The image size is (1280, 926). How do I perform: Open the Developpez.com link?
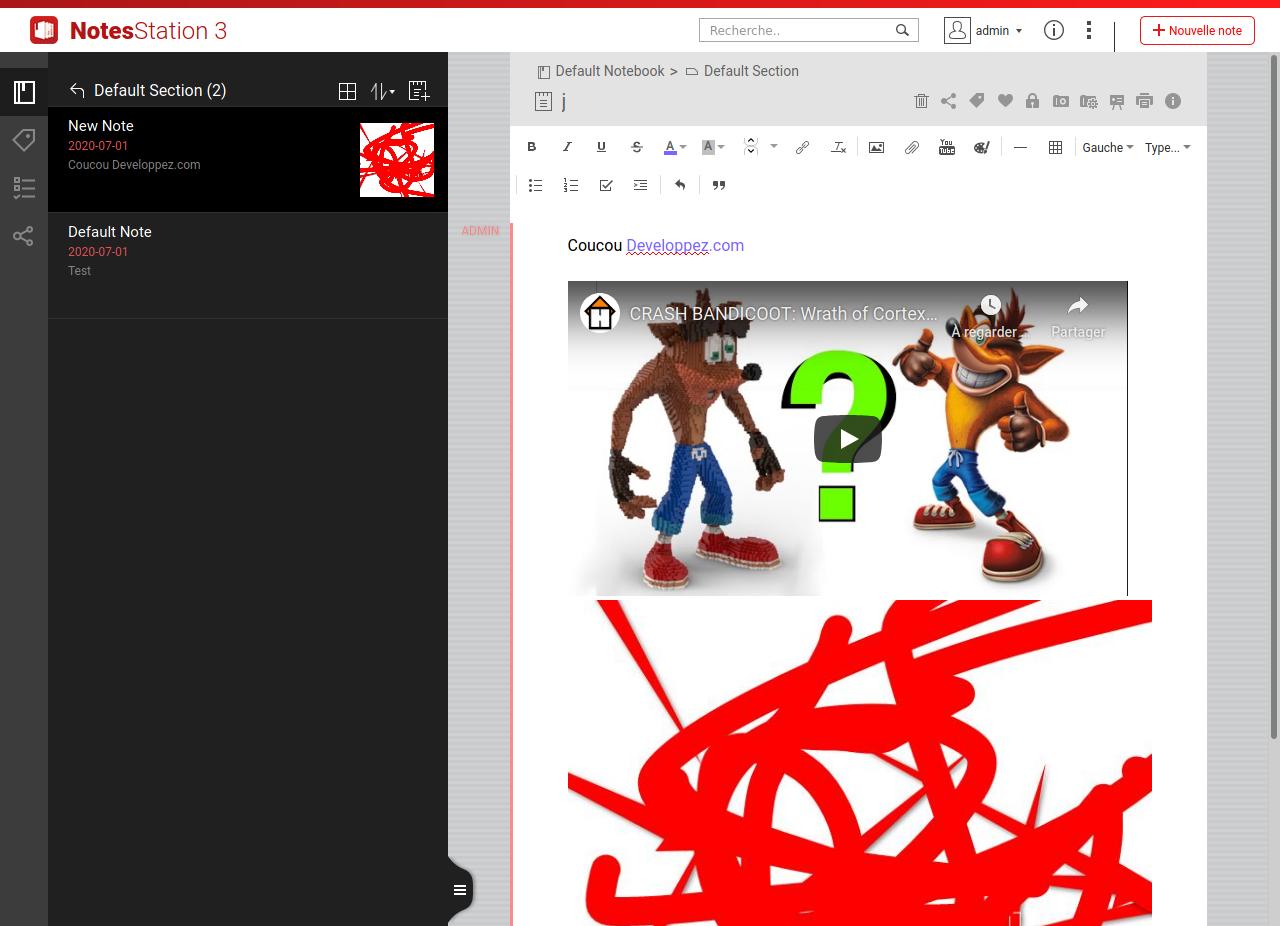pyautogui.click(x=685, y=245)
